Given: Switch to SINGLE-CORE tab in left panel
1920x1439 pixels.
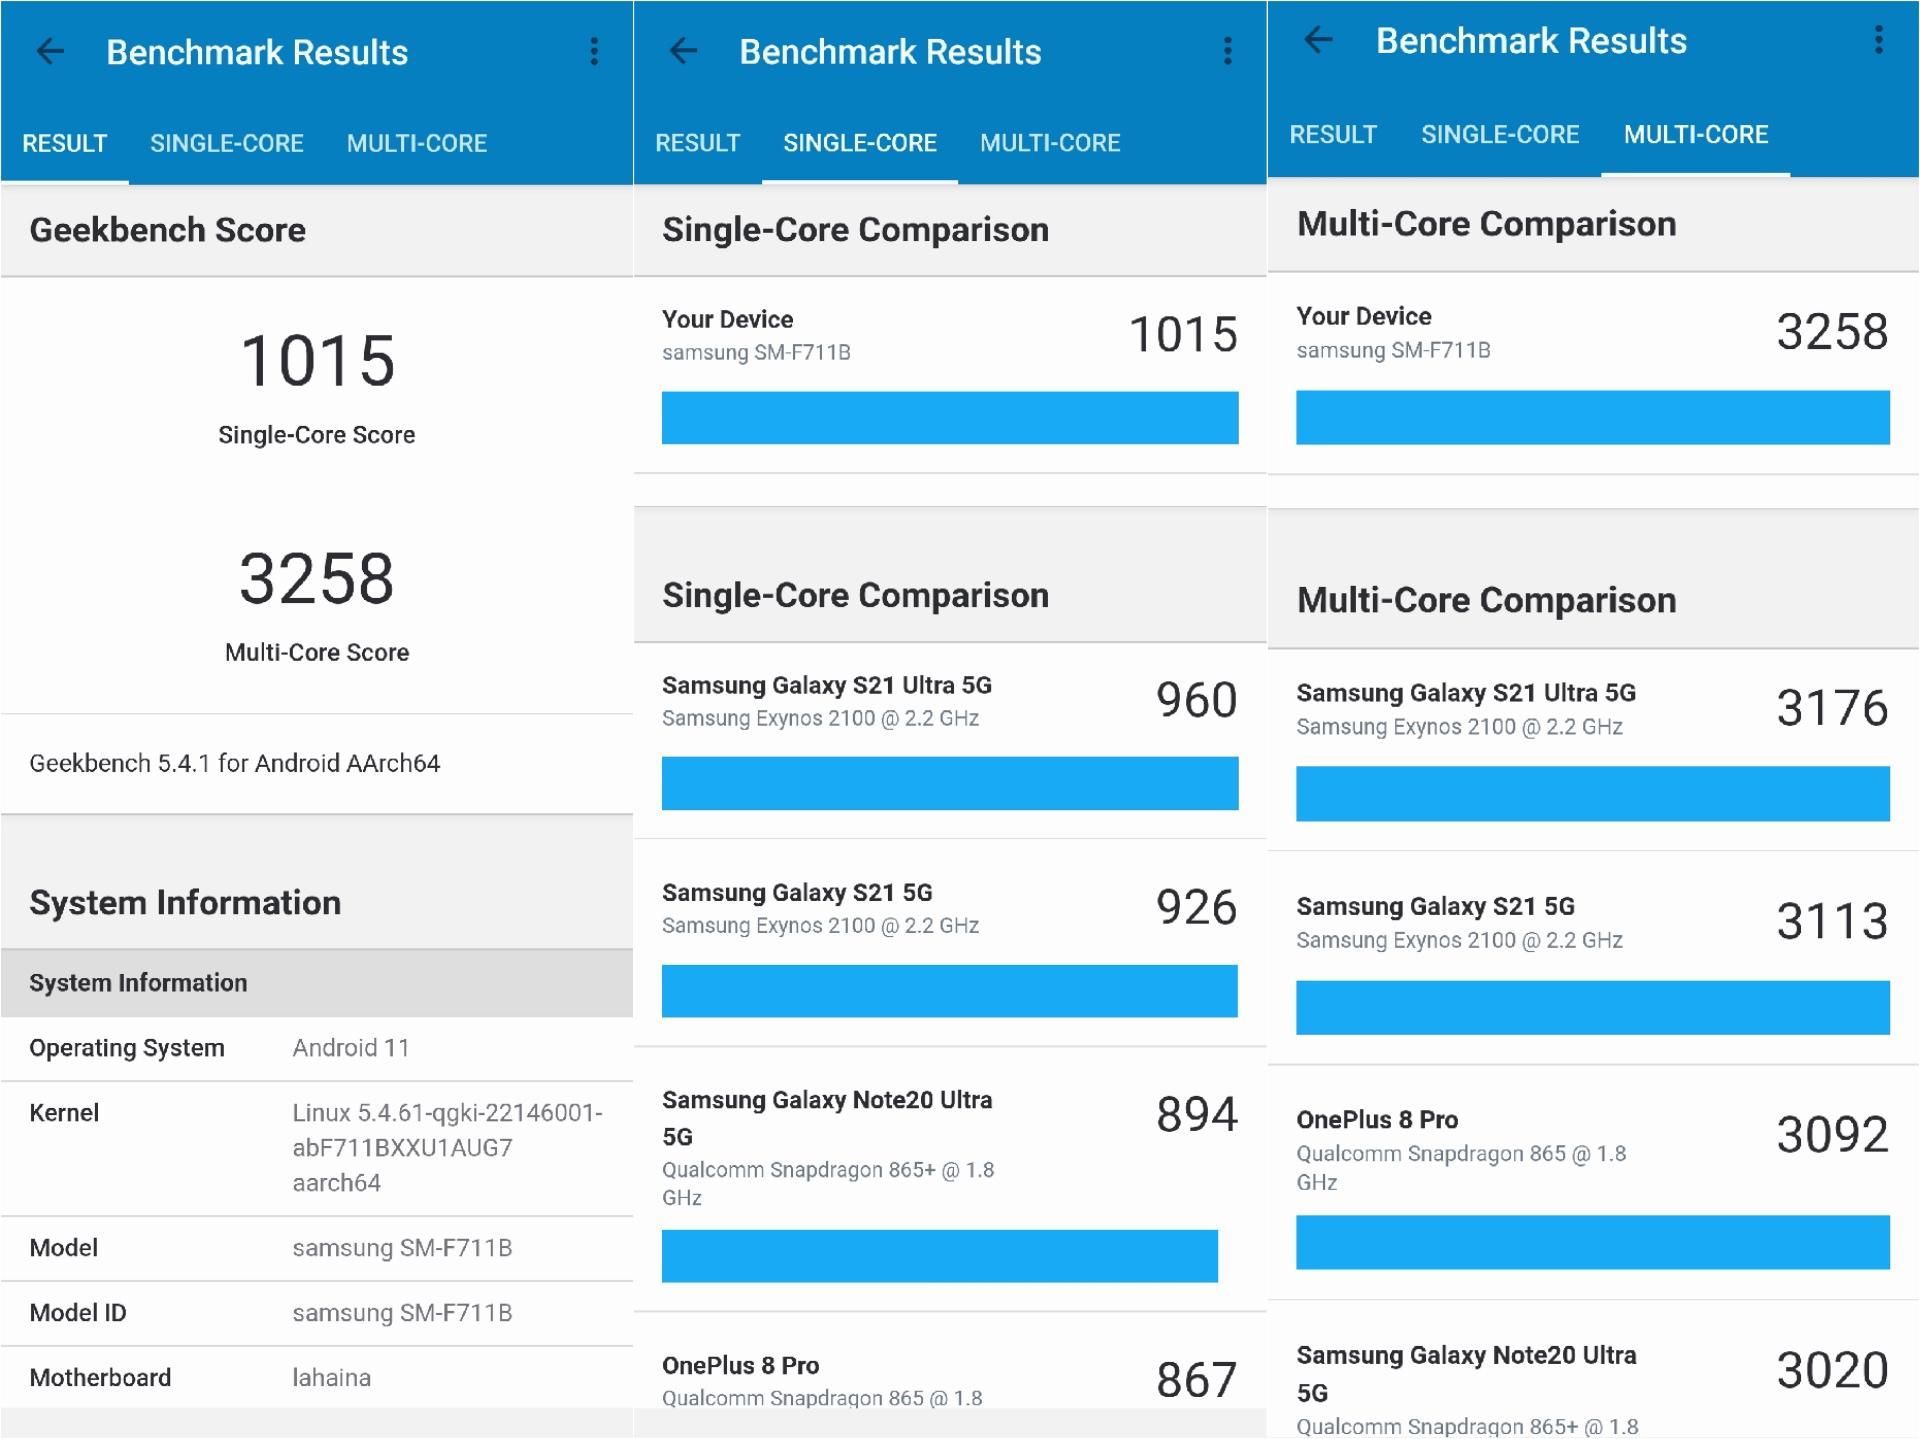Looking at the screenshot, I should click(226, 143).
